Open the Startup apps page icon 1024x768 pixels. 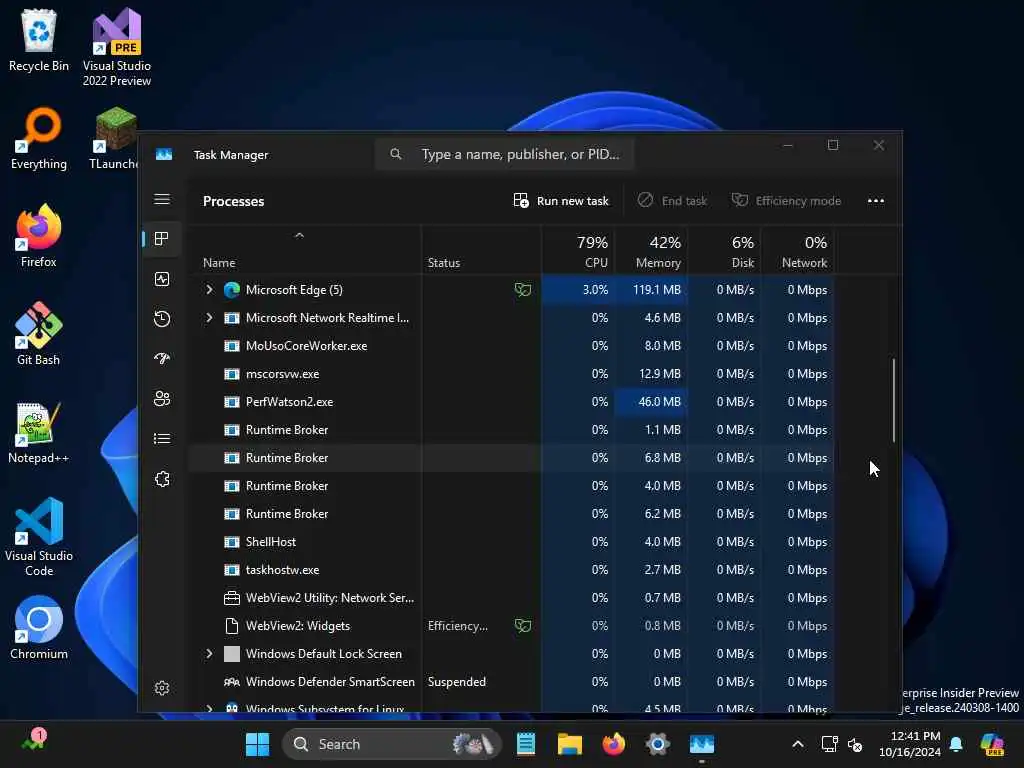(162, 359)
